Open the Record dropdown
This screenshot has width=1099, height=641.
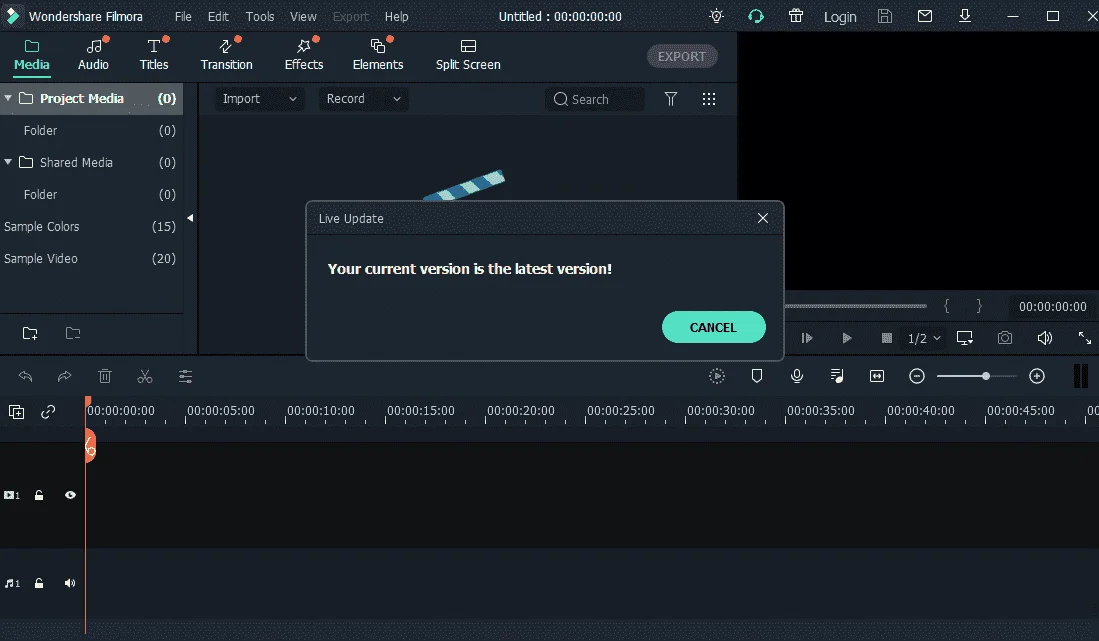[x=363, y=99]
